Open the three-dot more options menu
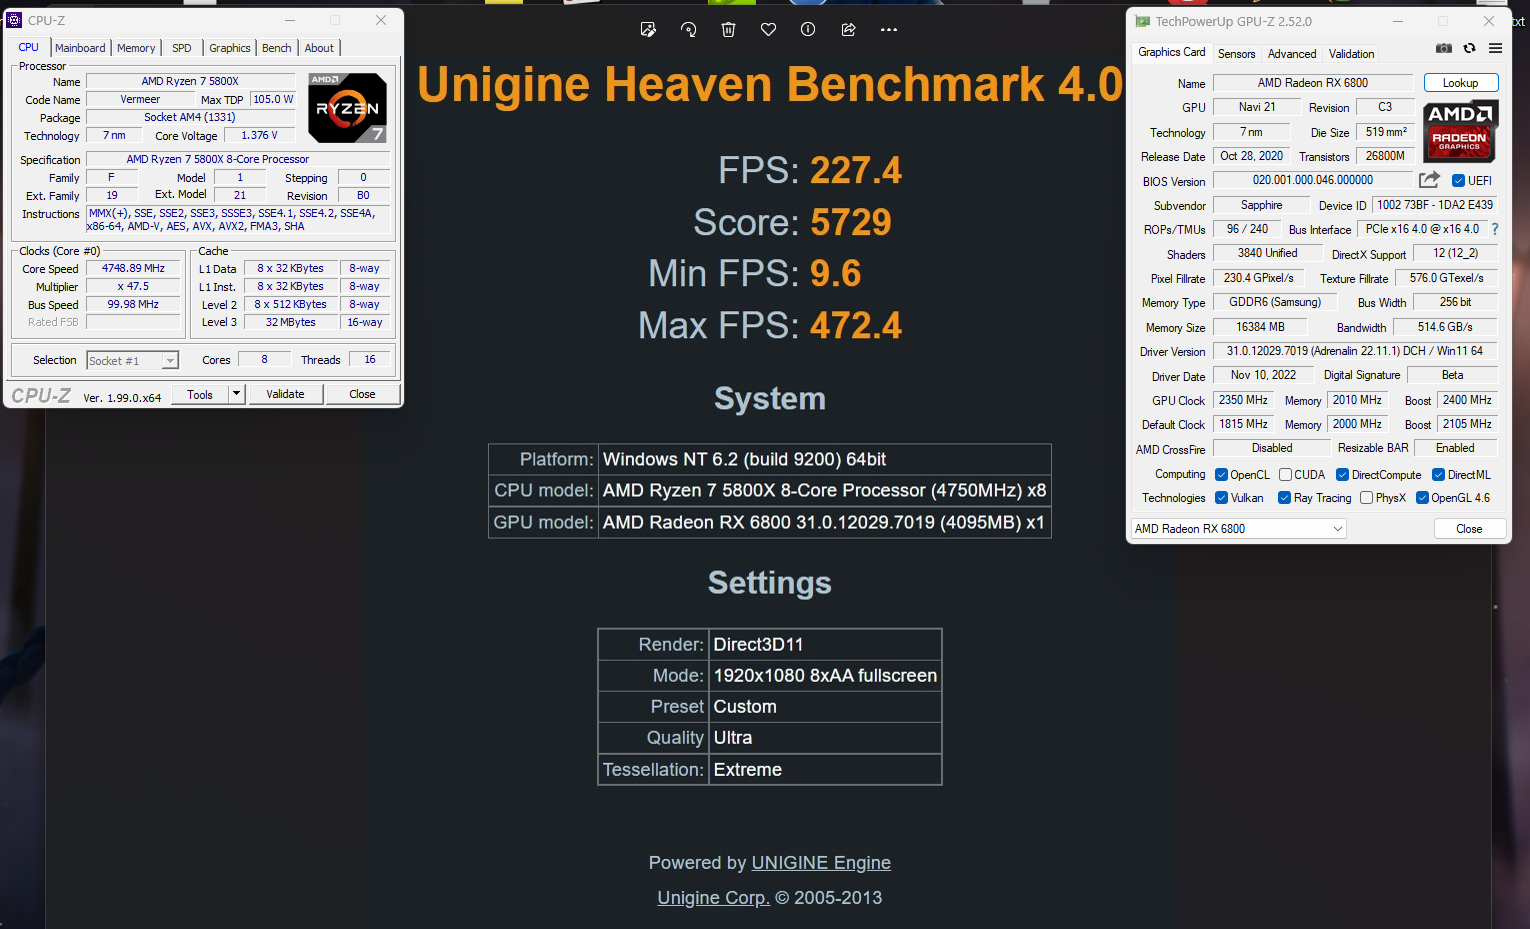The width and height of the screenshot is (1530, 929). [889, 30]
